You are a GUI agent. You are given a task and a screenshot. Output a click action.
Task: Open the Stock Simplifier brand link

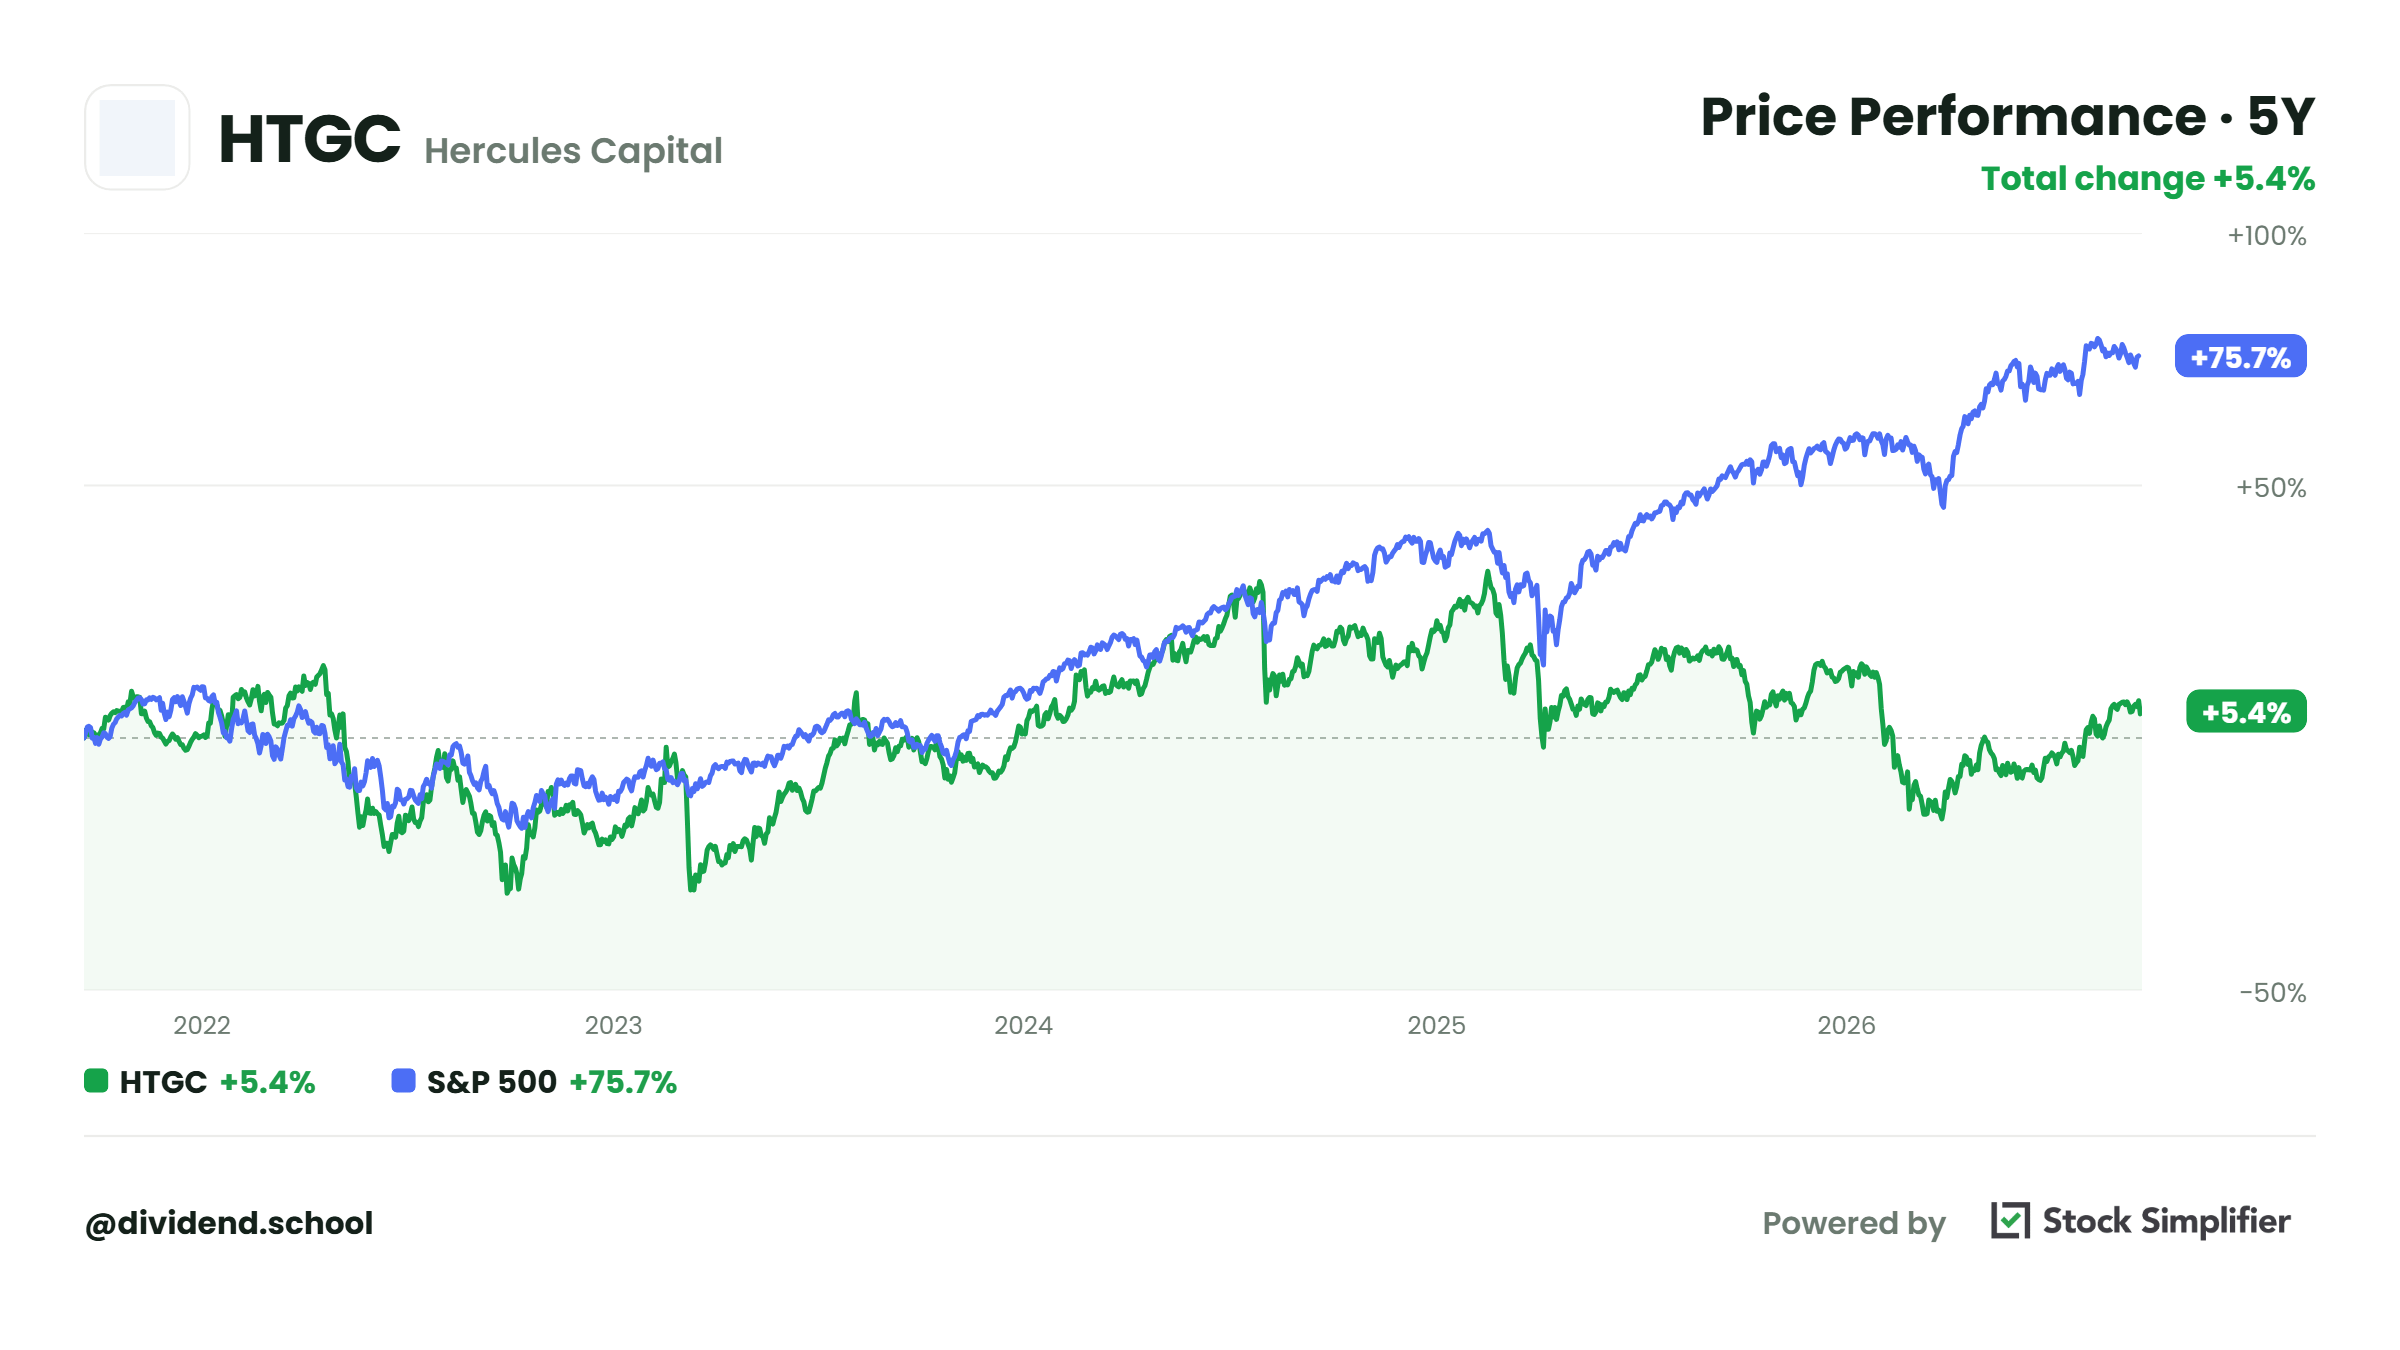click(x=2166, y=1221)
